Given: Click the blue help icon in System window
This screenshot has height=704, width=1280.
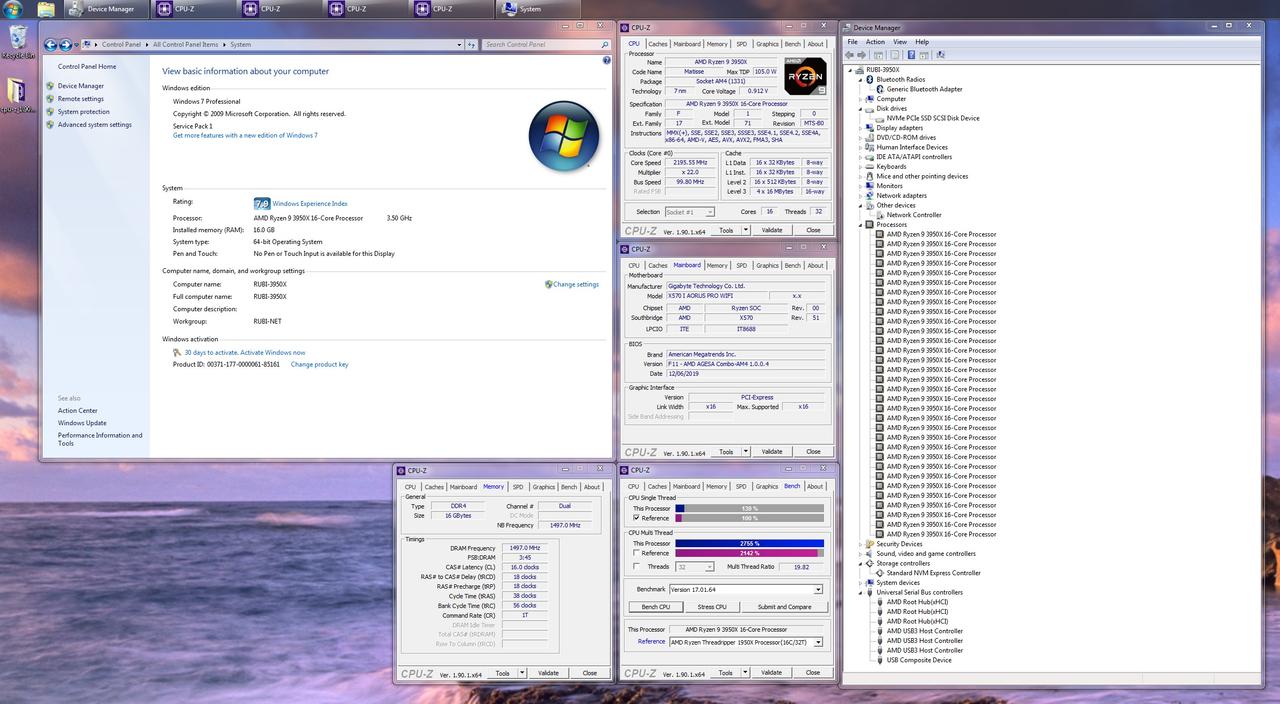Looking at the screenshot, I should (x=606, y=61).
